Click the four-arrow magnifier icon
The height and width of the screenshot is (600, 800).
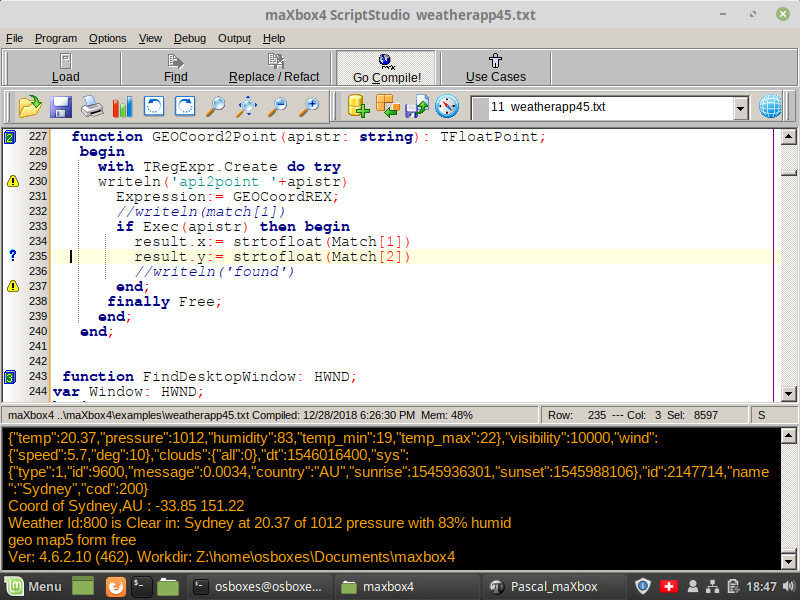pyautogui.click(x=247, y=106)
